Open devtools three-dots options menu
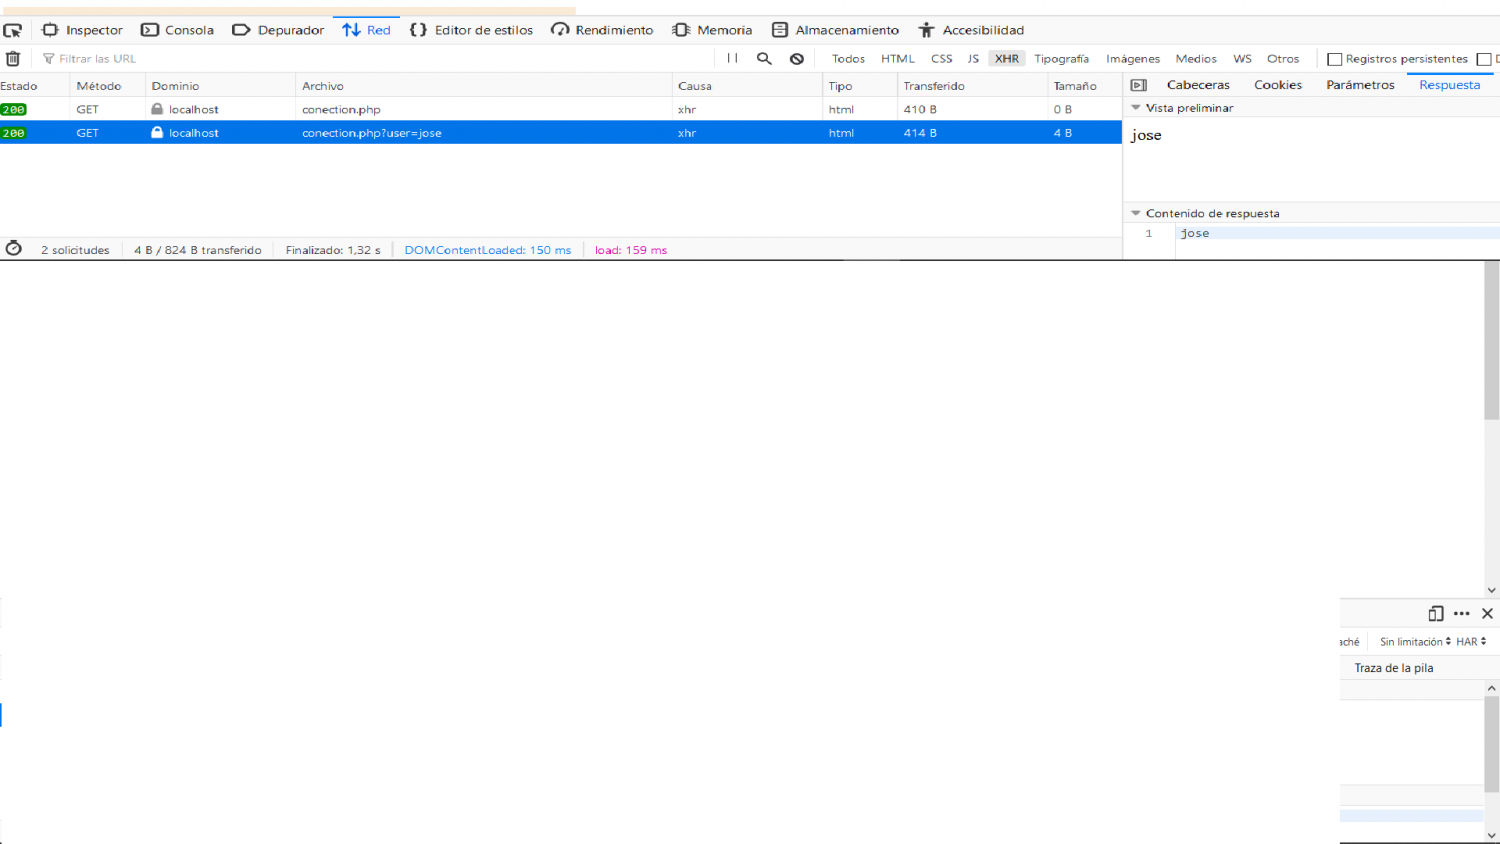 (x=1462, y=614)
